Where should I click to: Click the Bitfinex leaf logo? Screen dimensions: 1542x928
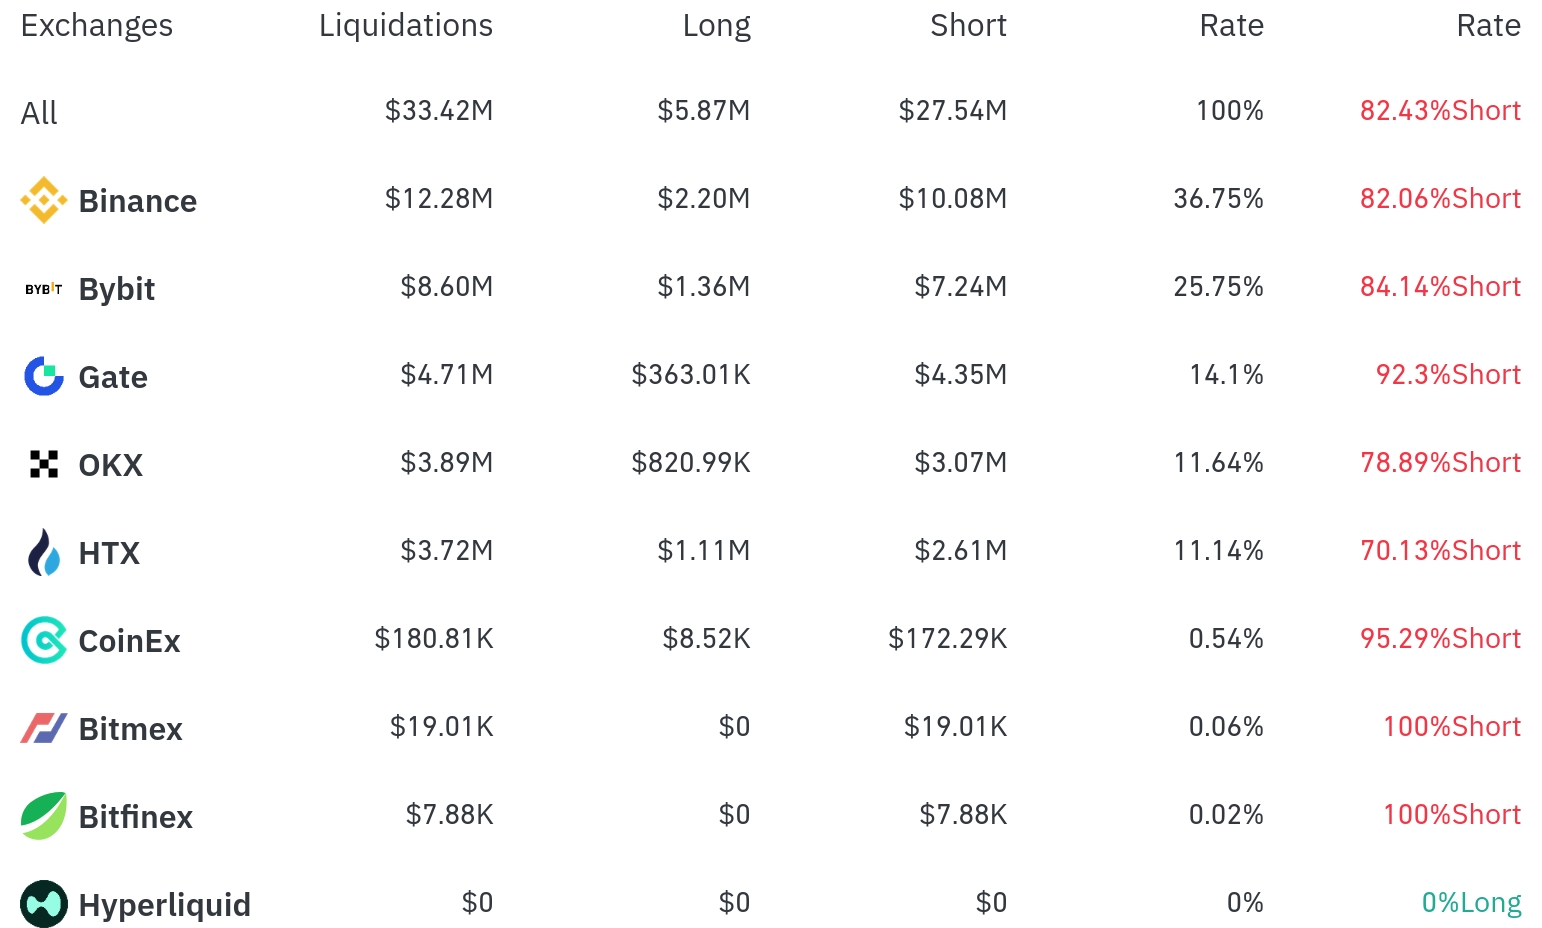[44, 816]
